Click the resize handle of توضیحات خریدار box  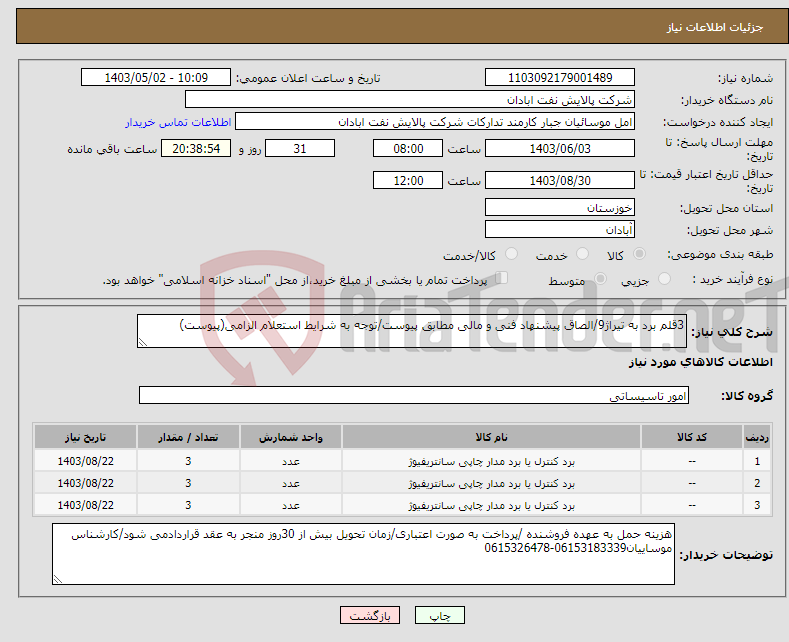coord(58,579)
